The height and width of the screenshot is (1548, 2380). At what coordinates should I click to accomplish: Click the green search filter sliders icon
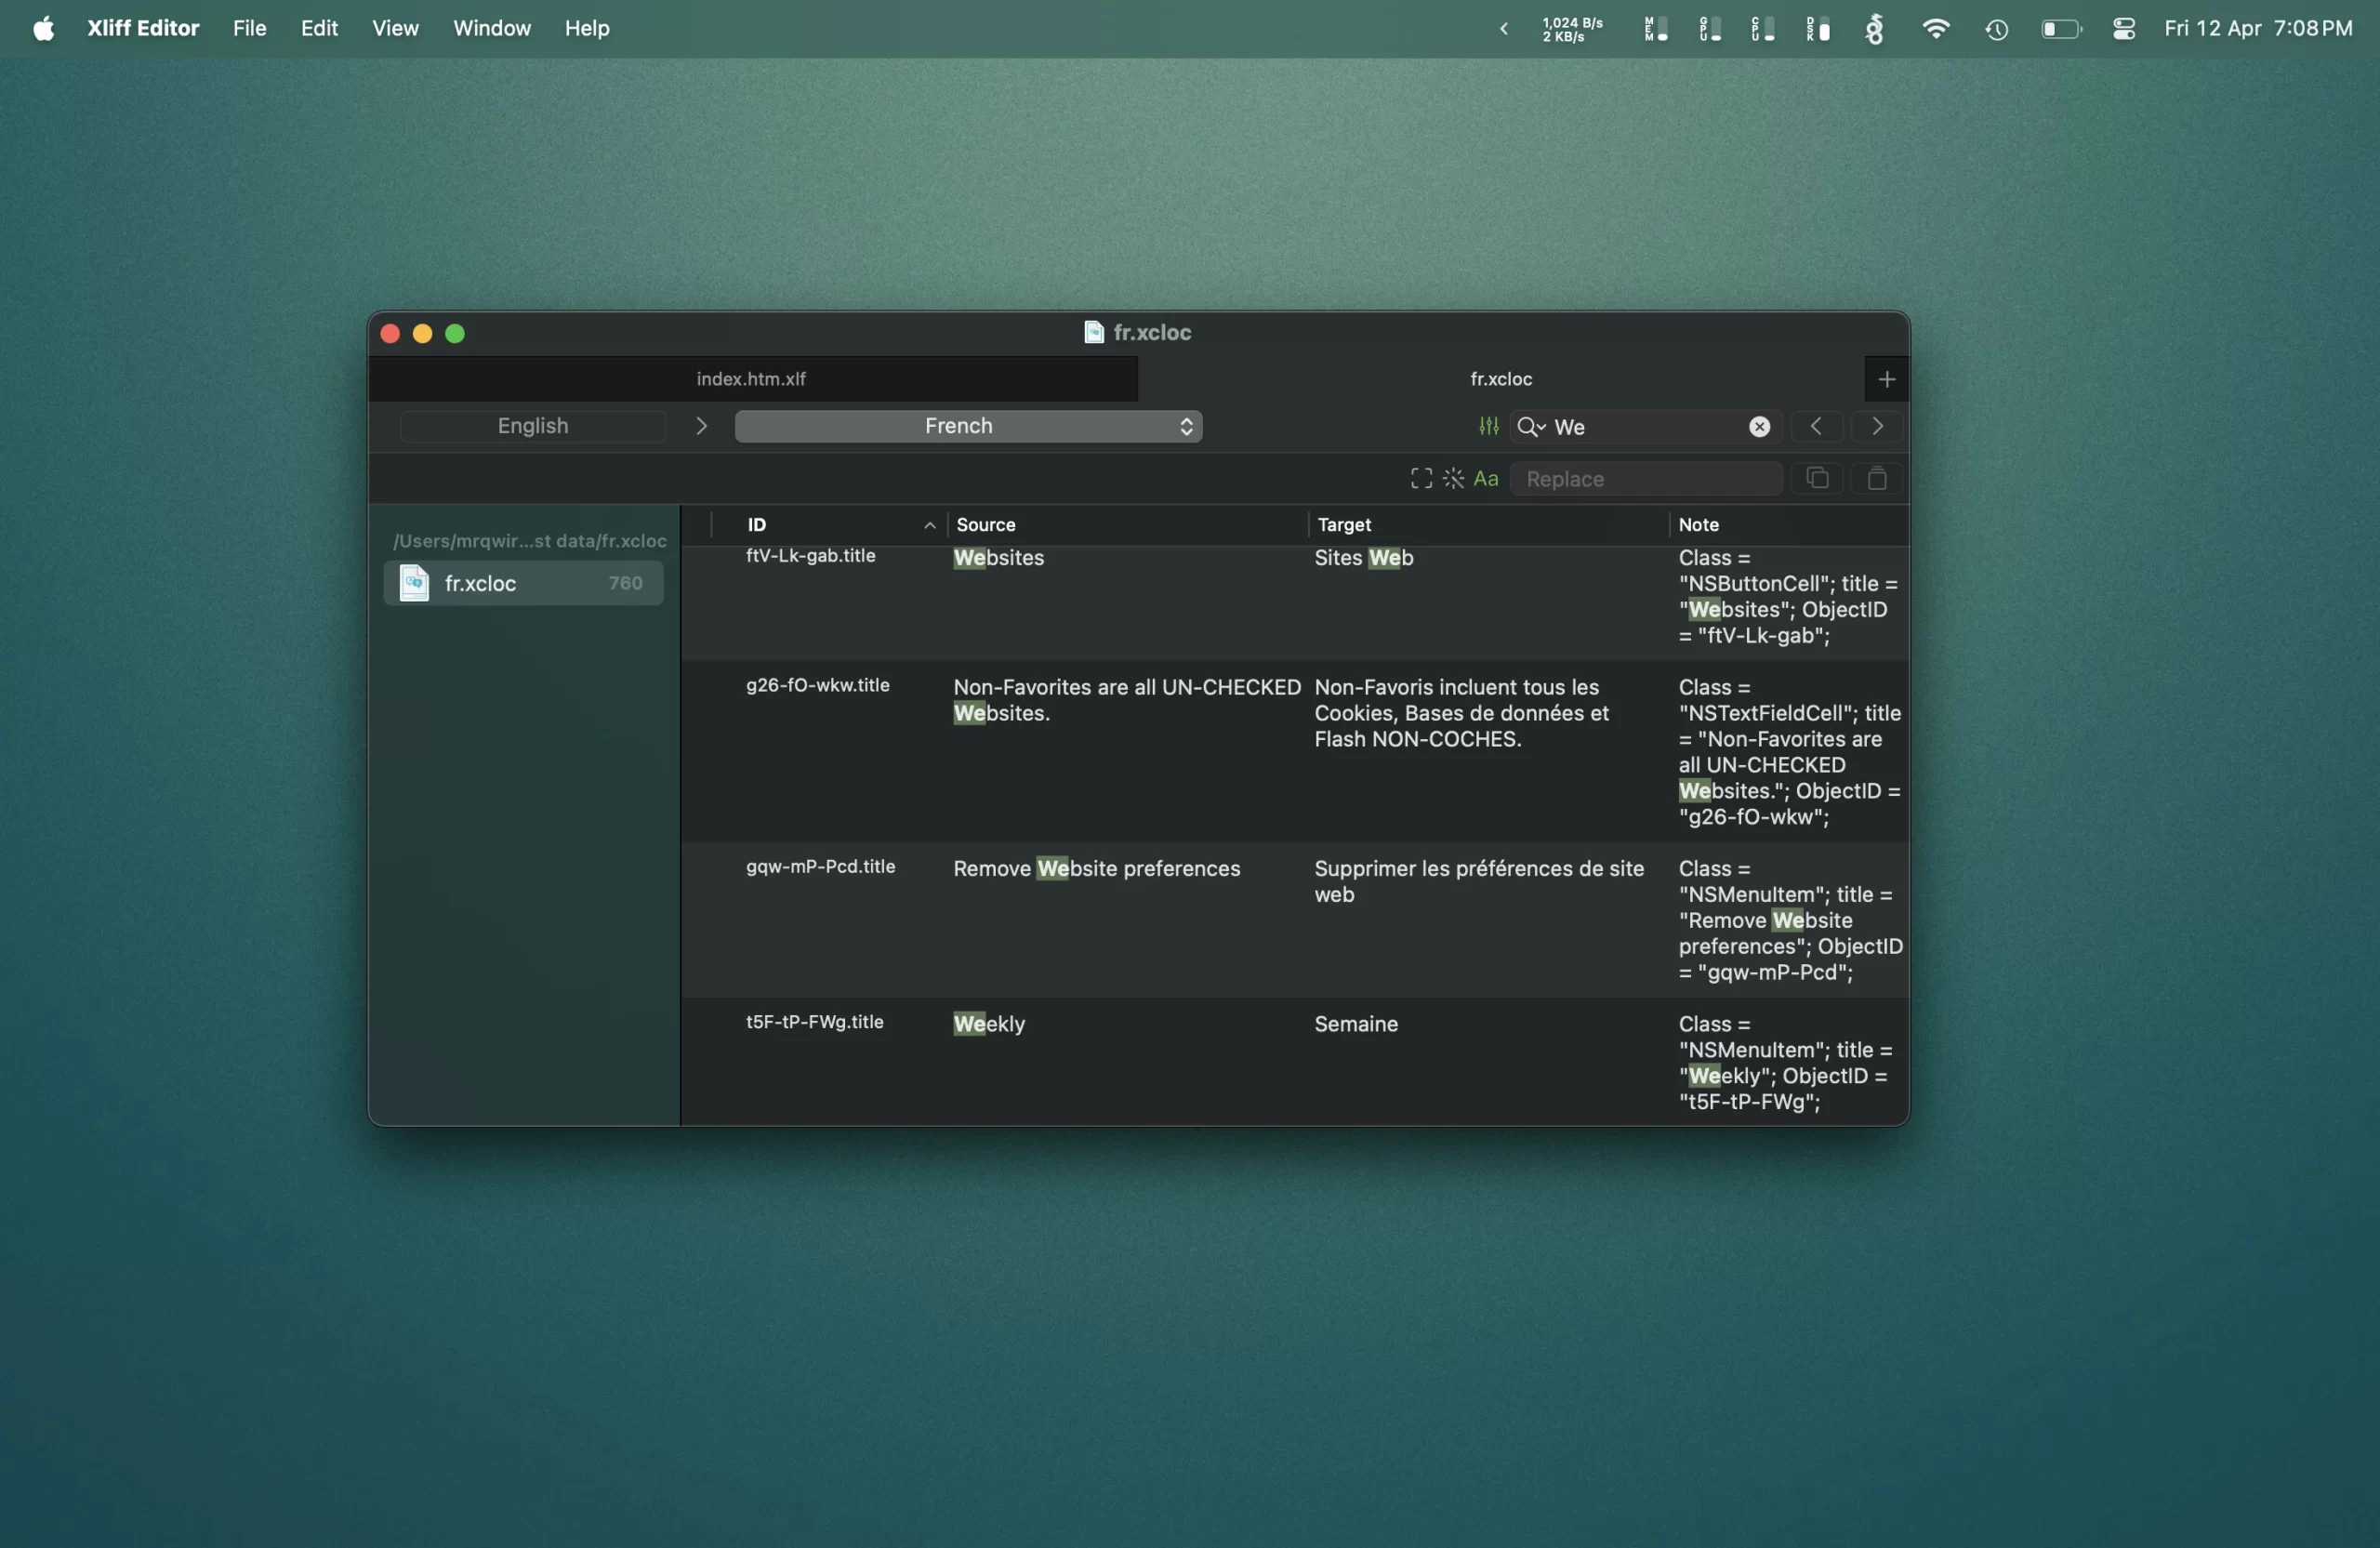[1488, 427]
